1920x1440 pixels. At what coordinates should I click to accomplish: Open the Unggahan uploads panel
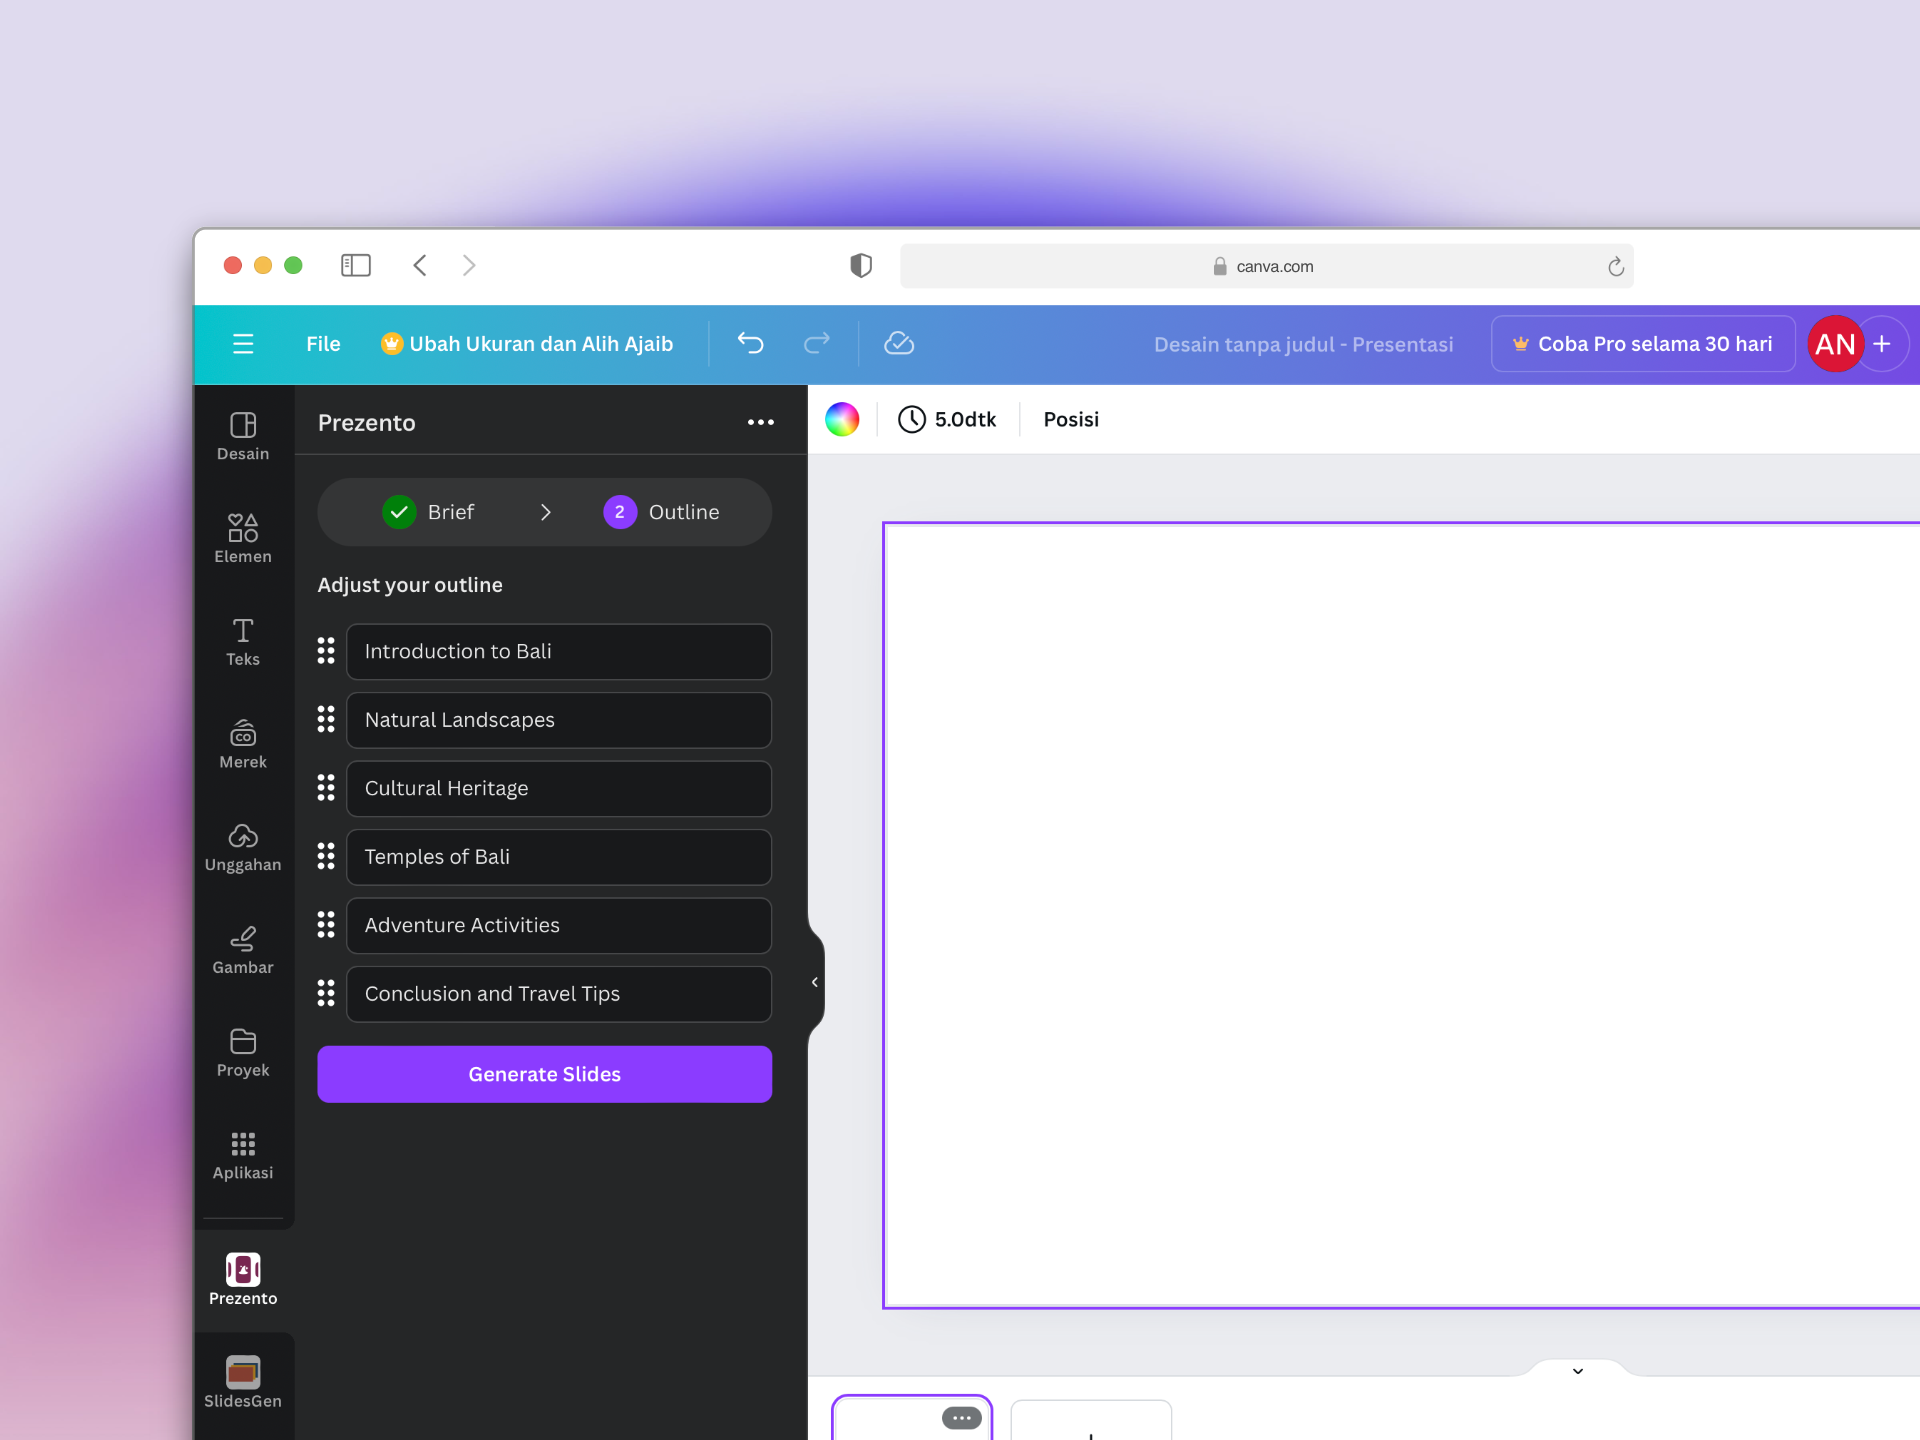(243, 847)
